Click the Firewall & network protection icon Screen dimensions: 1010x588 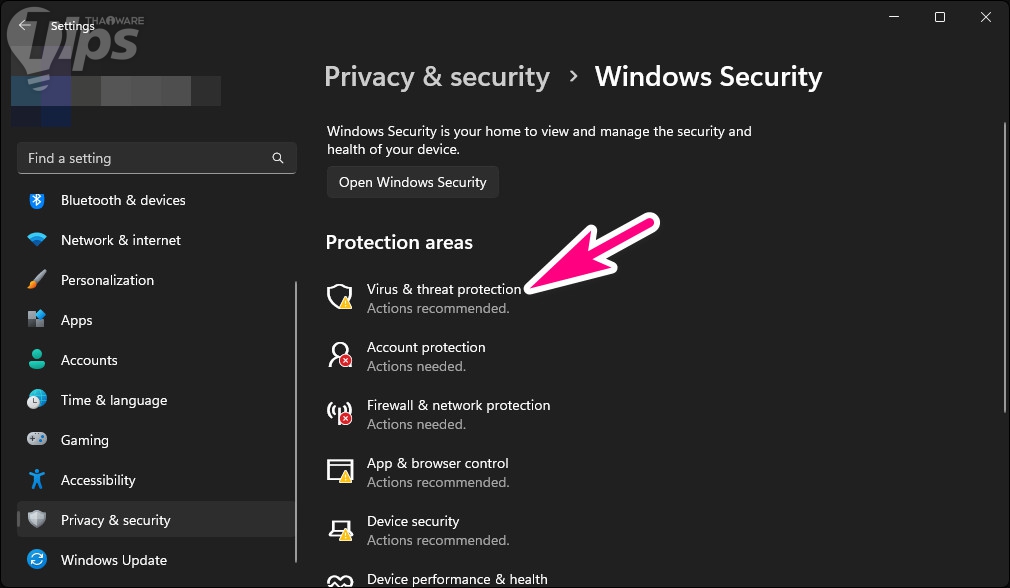340,413
